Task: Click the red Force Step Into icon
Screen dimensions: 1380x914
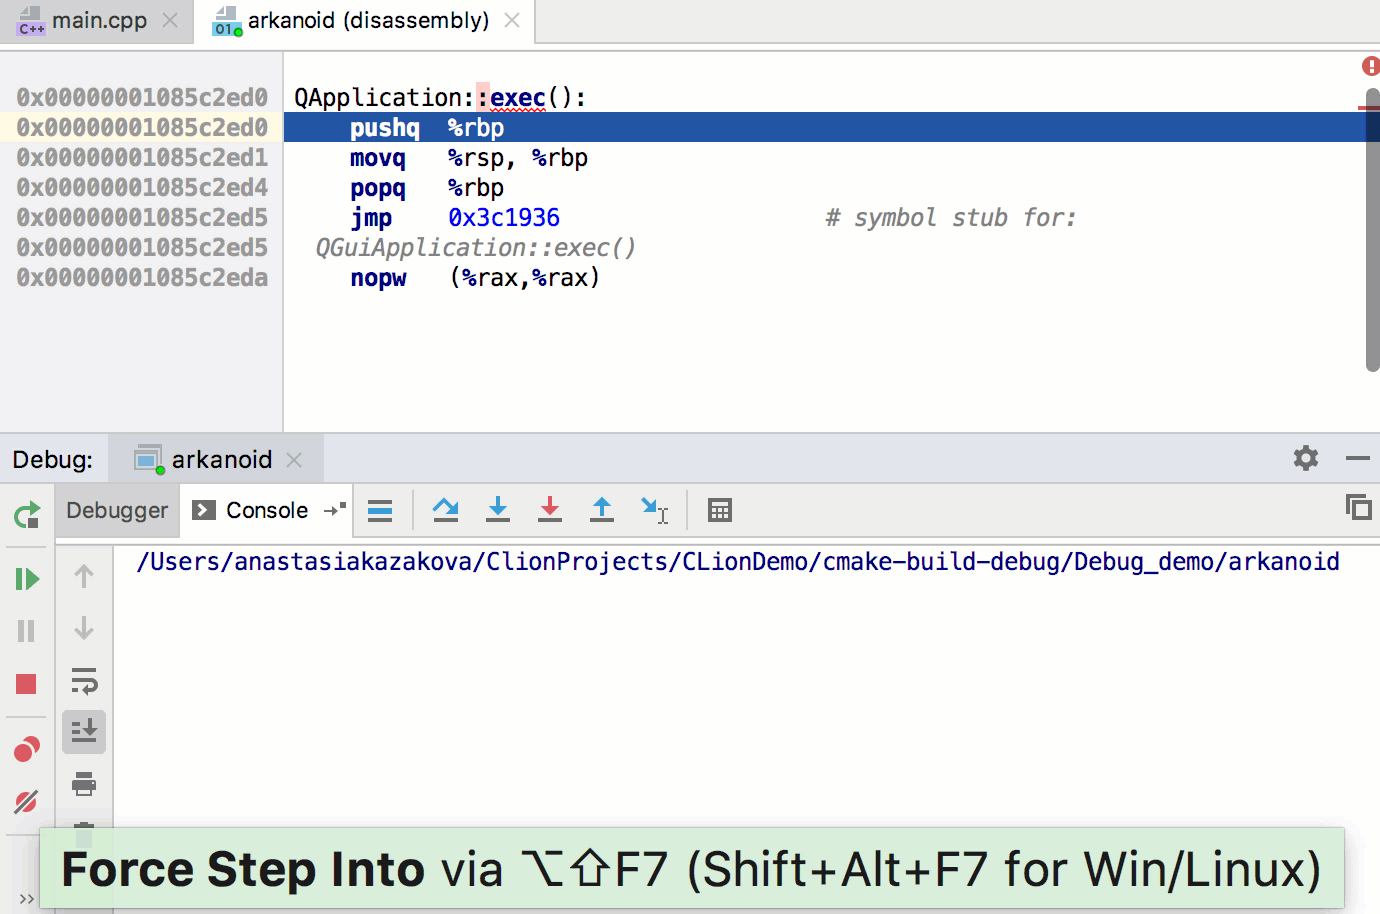Action: 550,510
